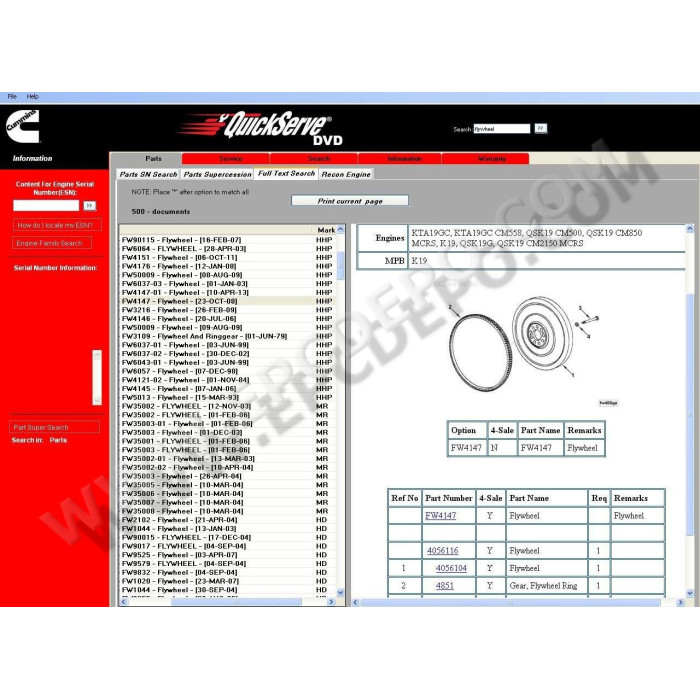
Task: Click detail pane horizontal scroll left arrow
Action: 356,603
